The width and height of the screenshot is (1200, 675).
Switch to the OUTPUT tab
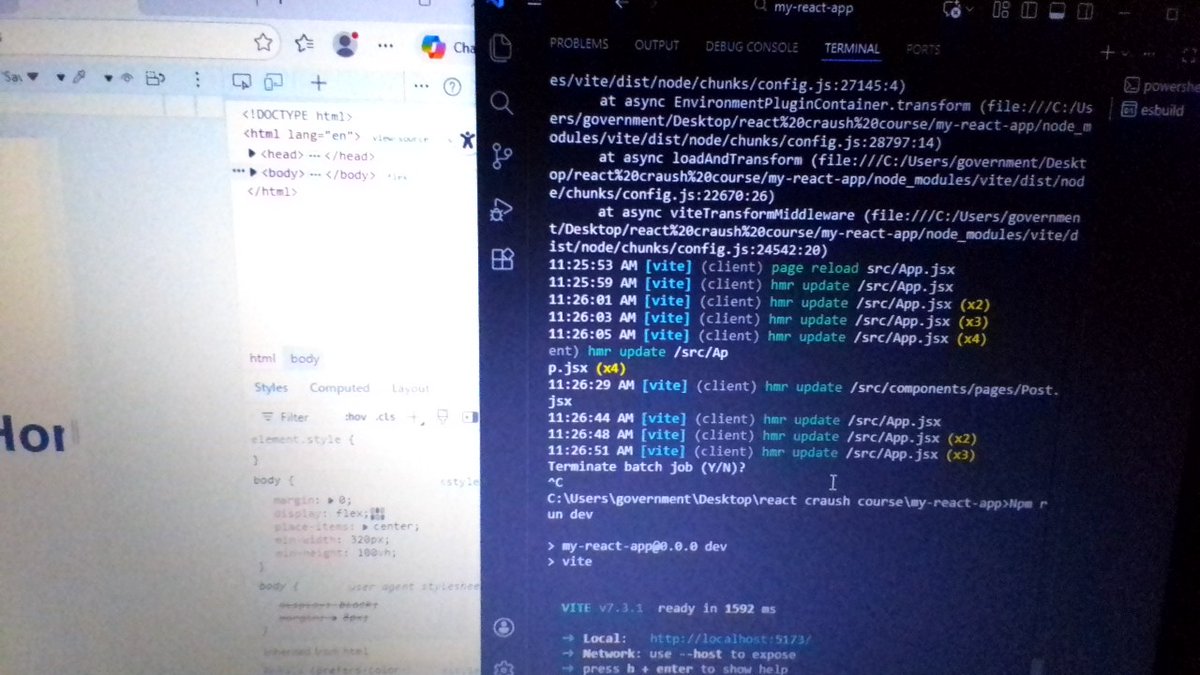656,46
